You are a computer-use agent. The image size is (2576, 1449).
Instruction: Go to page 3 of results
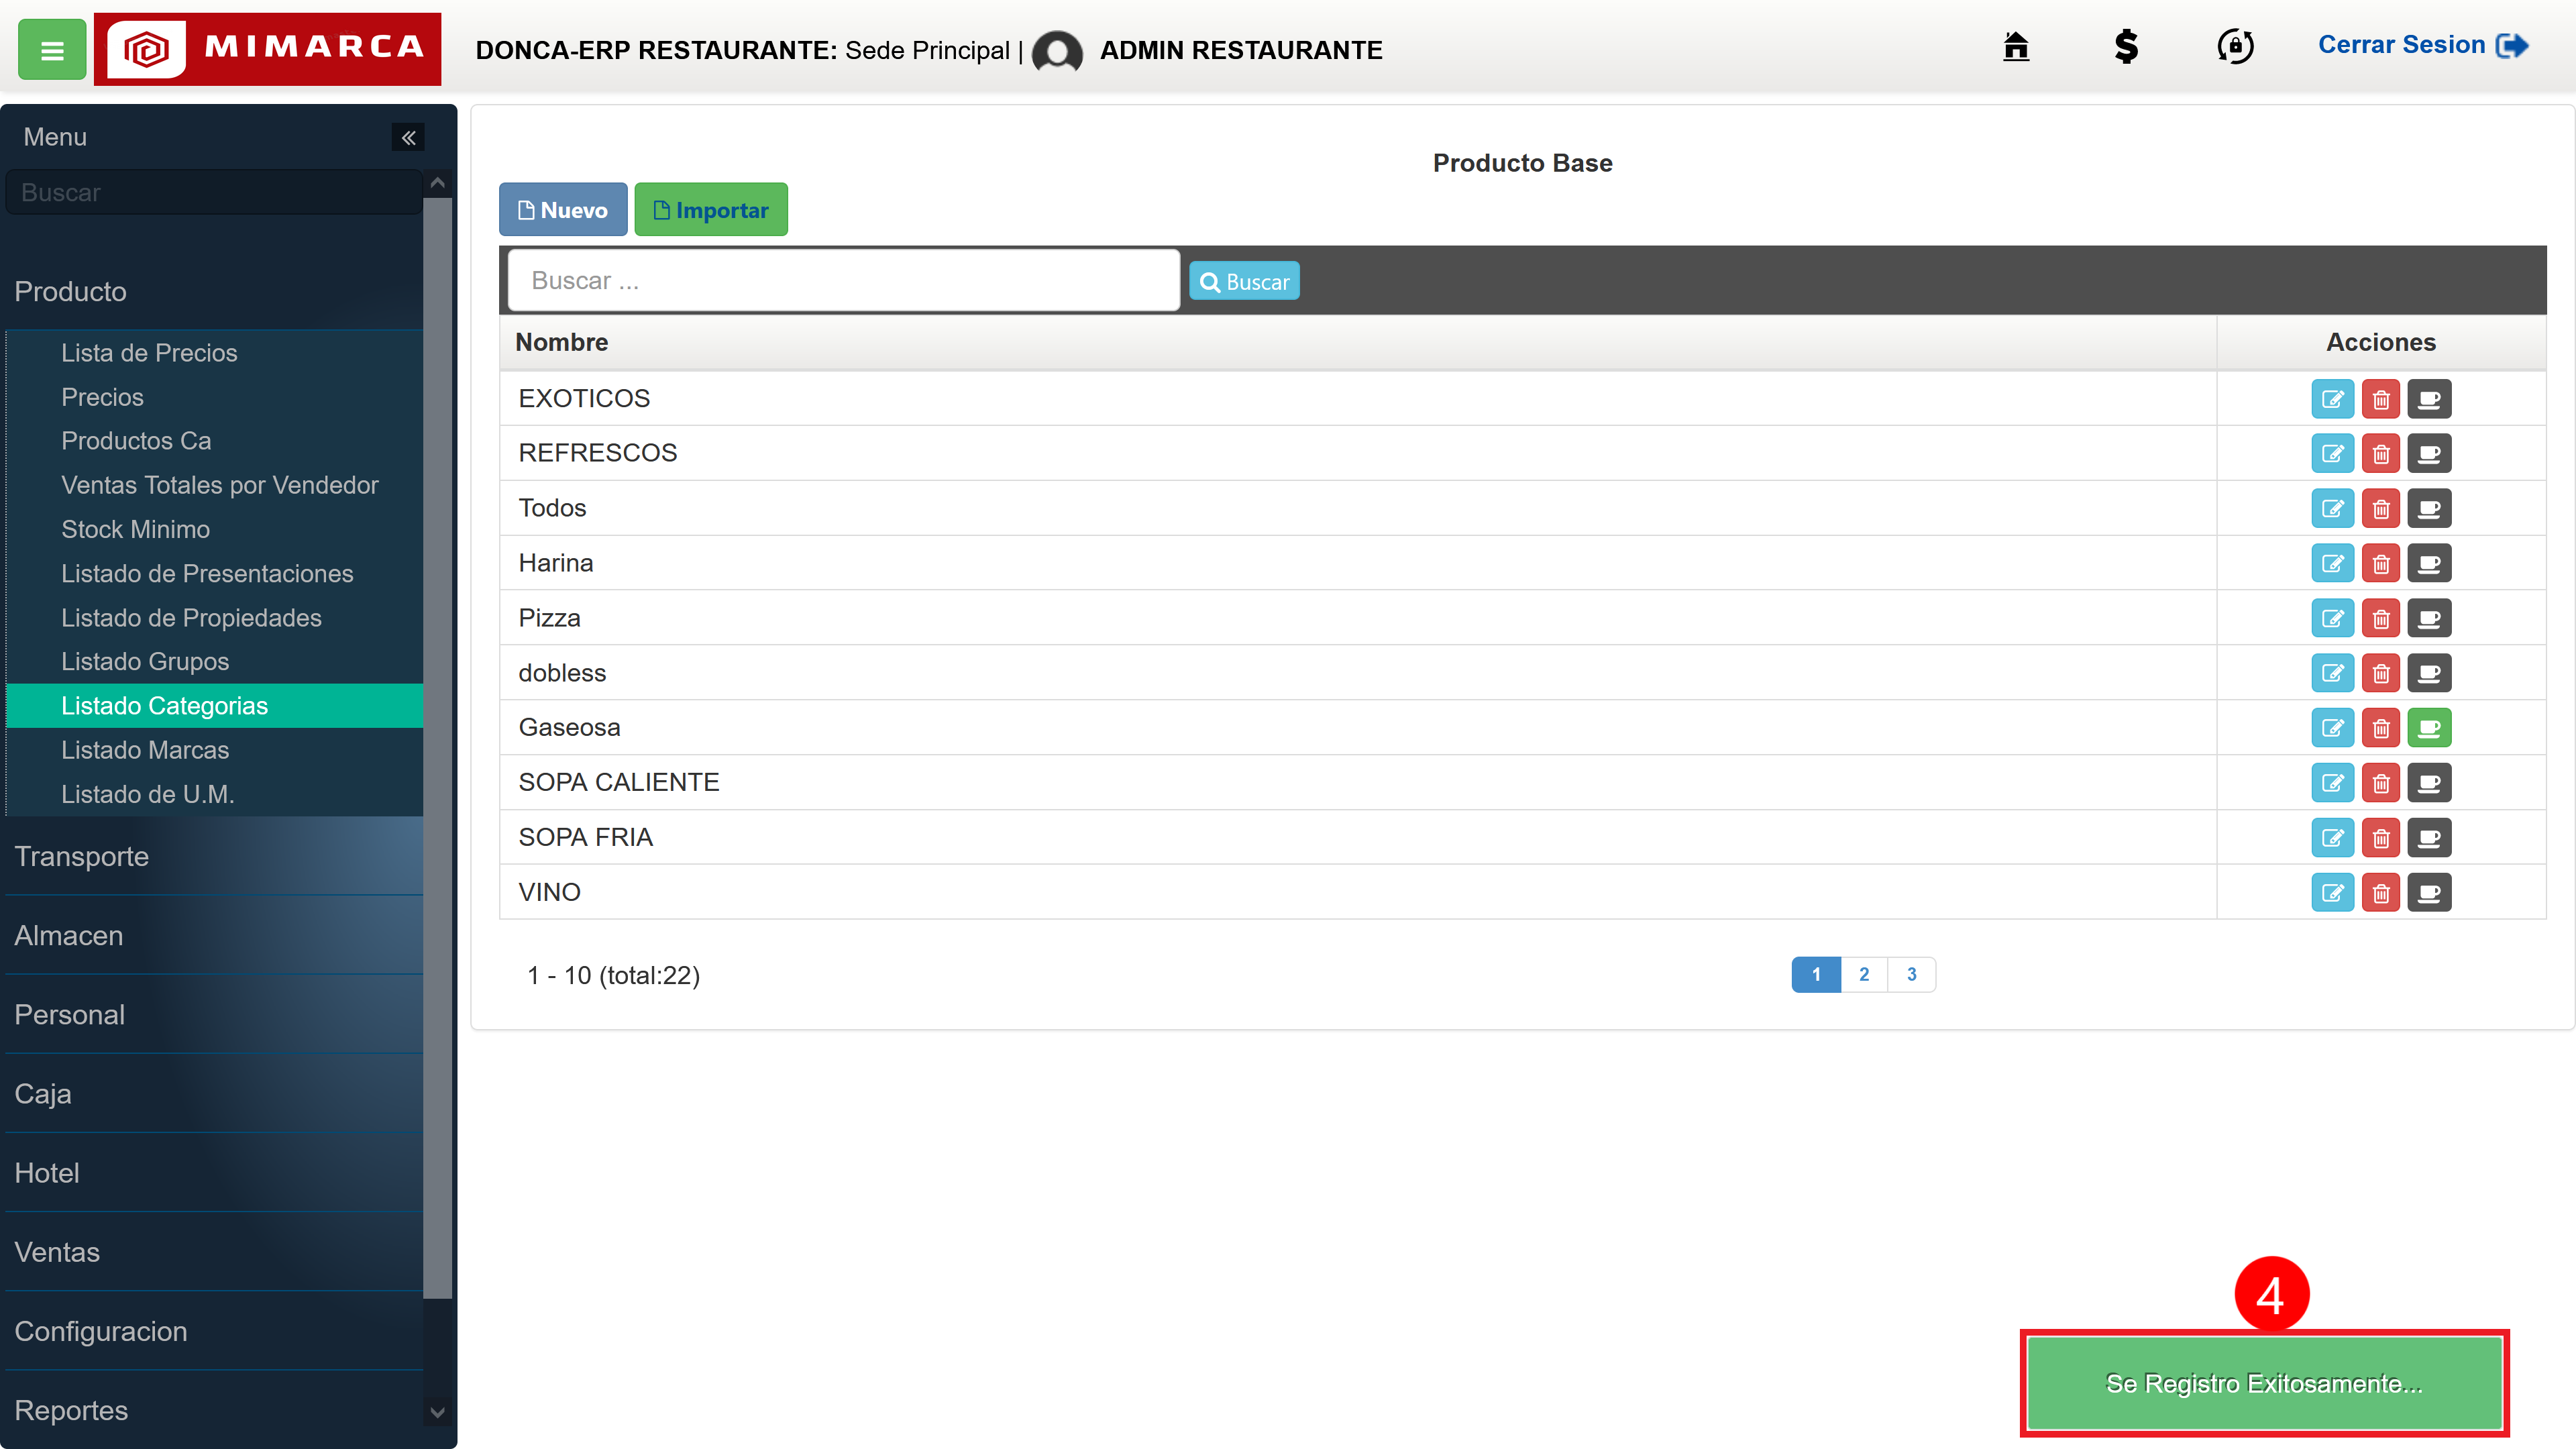pyautogui.click(x=1912, y=975)
